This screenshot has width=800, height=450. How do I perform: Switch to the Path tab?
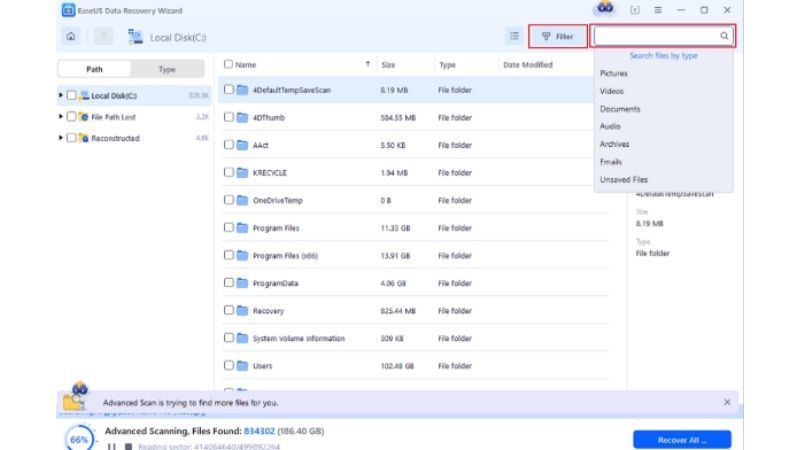pyautogui.click(x=94, y=69)
